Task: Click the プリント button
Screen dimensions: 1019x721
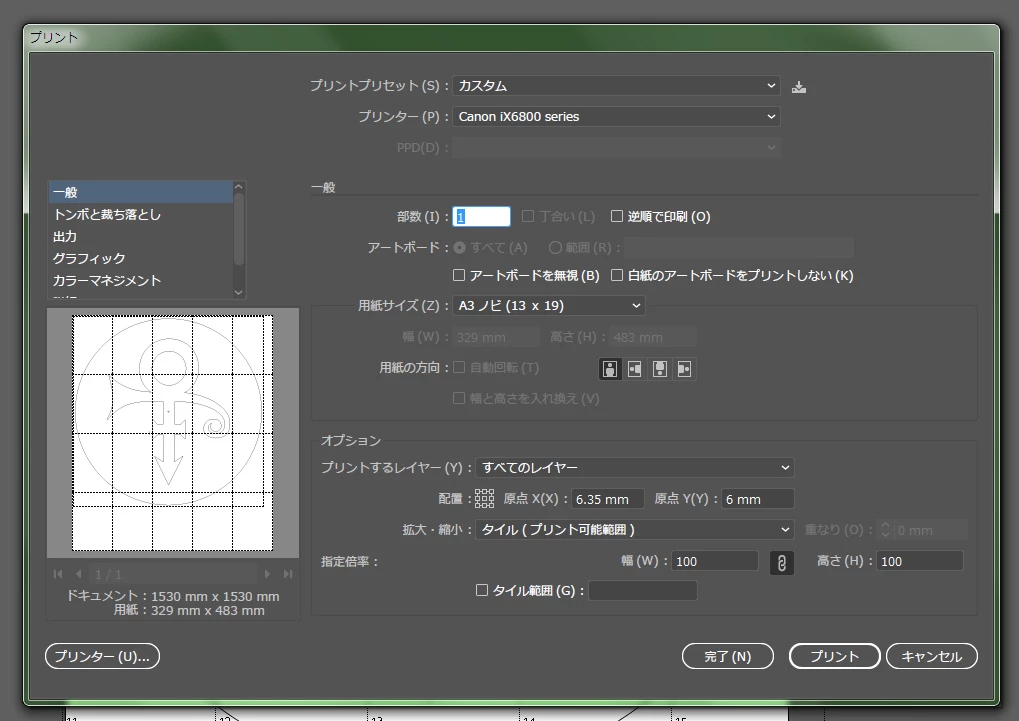Action: pyautogui.click(x=834, y=656)
